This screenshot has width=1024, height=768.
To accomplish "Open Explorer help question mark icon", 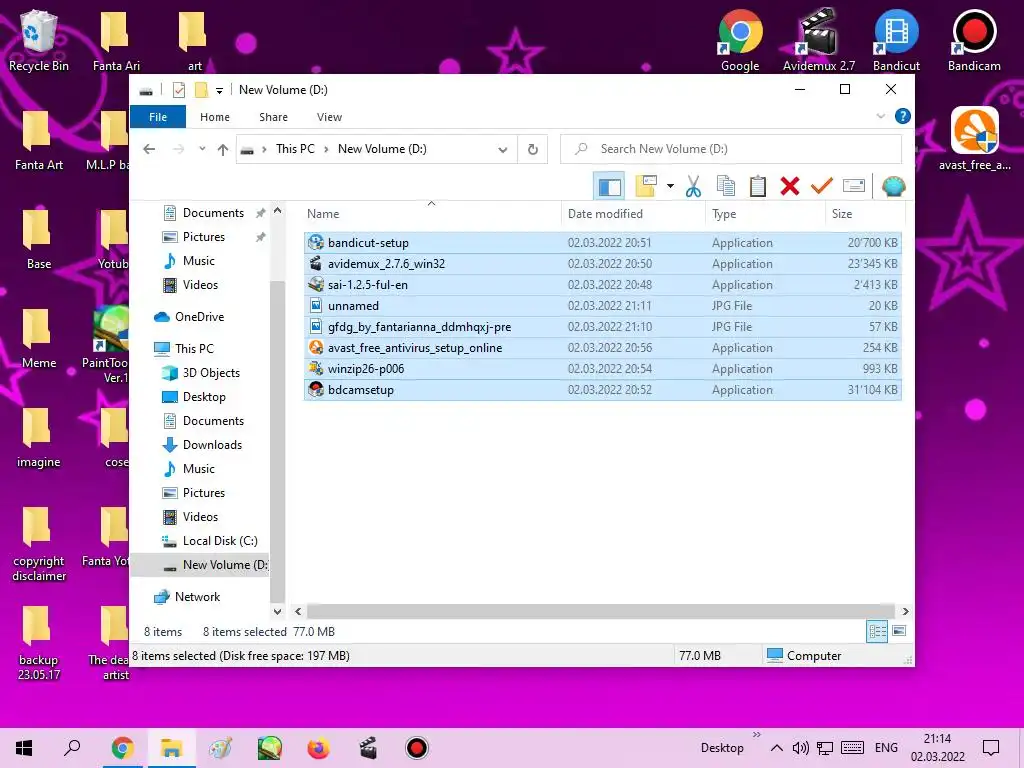I will pyautogui.click(x=903, y=116).
